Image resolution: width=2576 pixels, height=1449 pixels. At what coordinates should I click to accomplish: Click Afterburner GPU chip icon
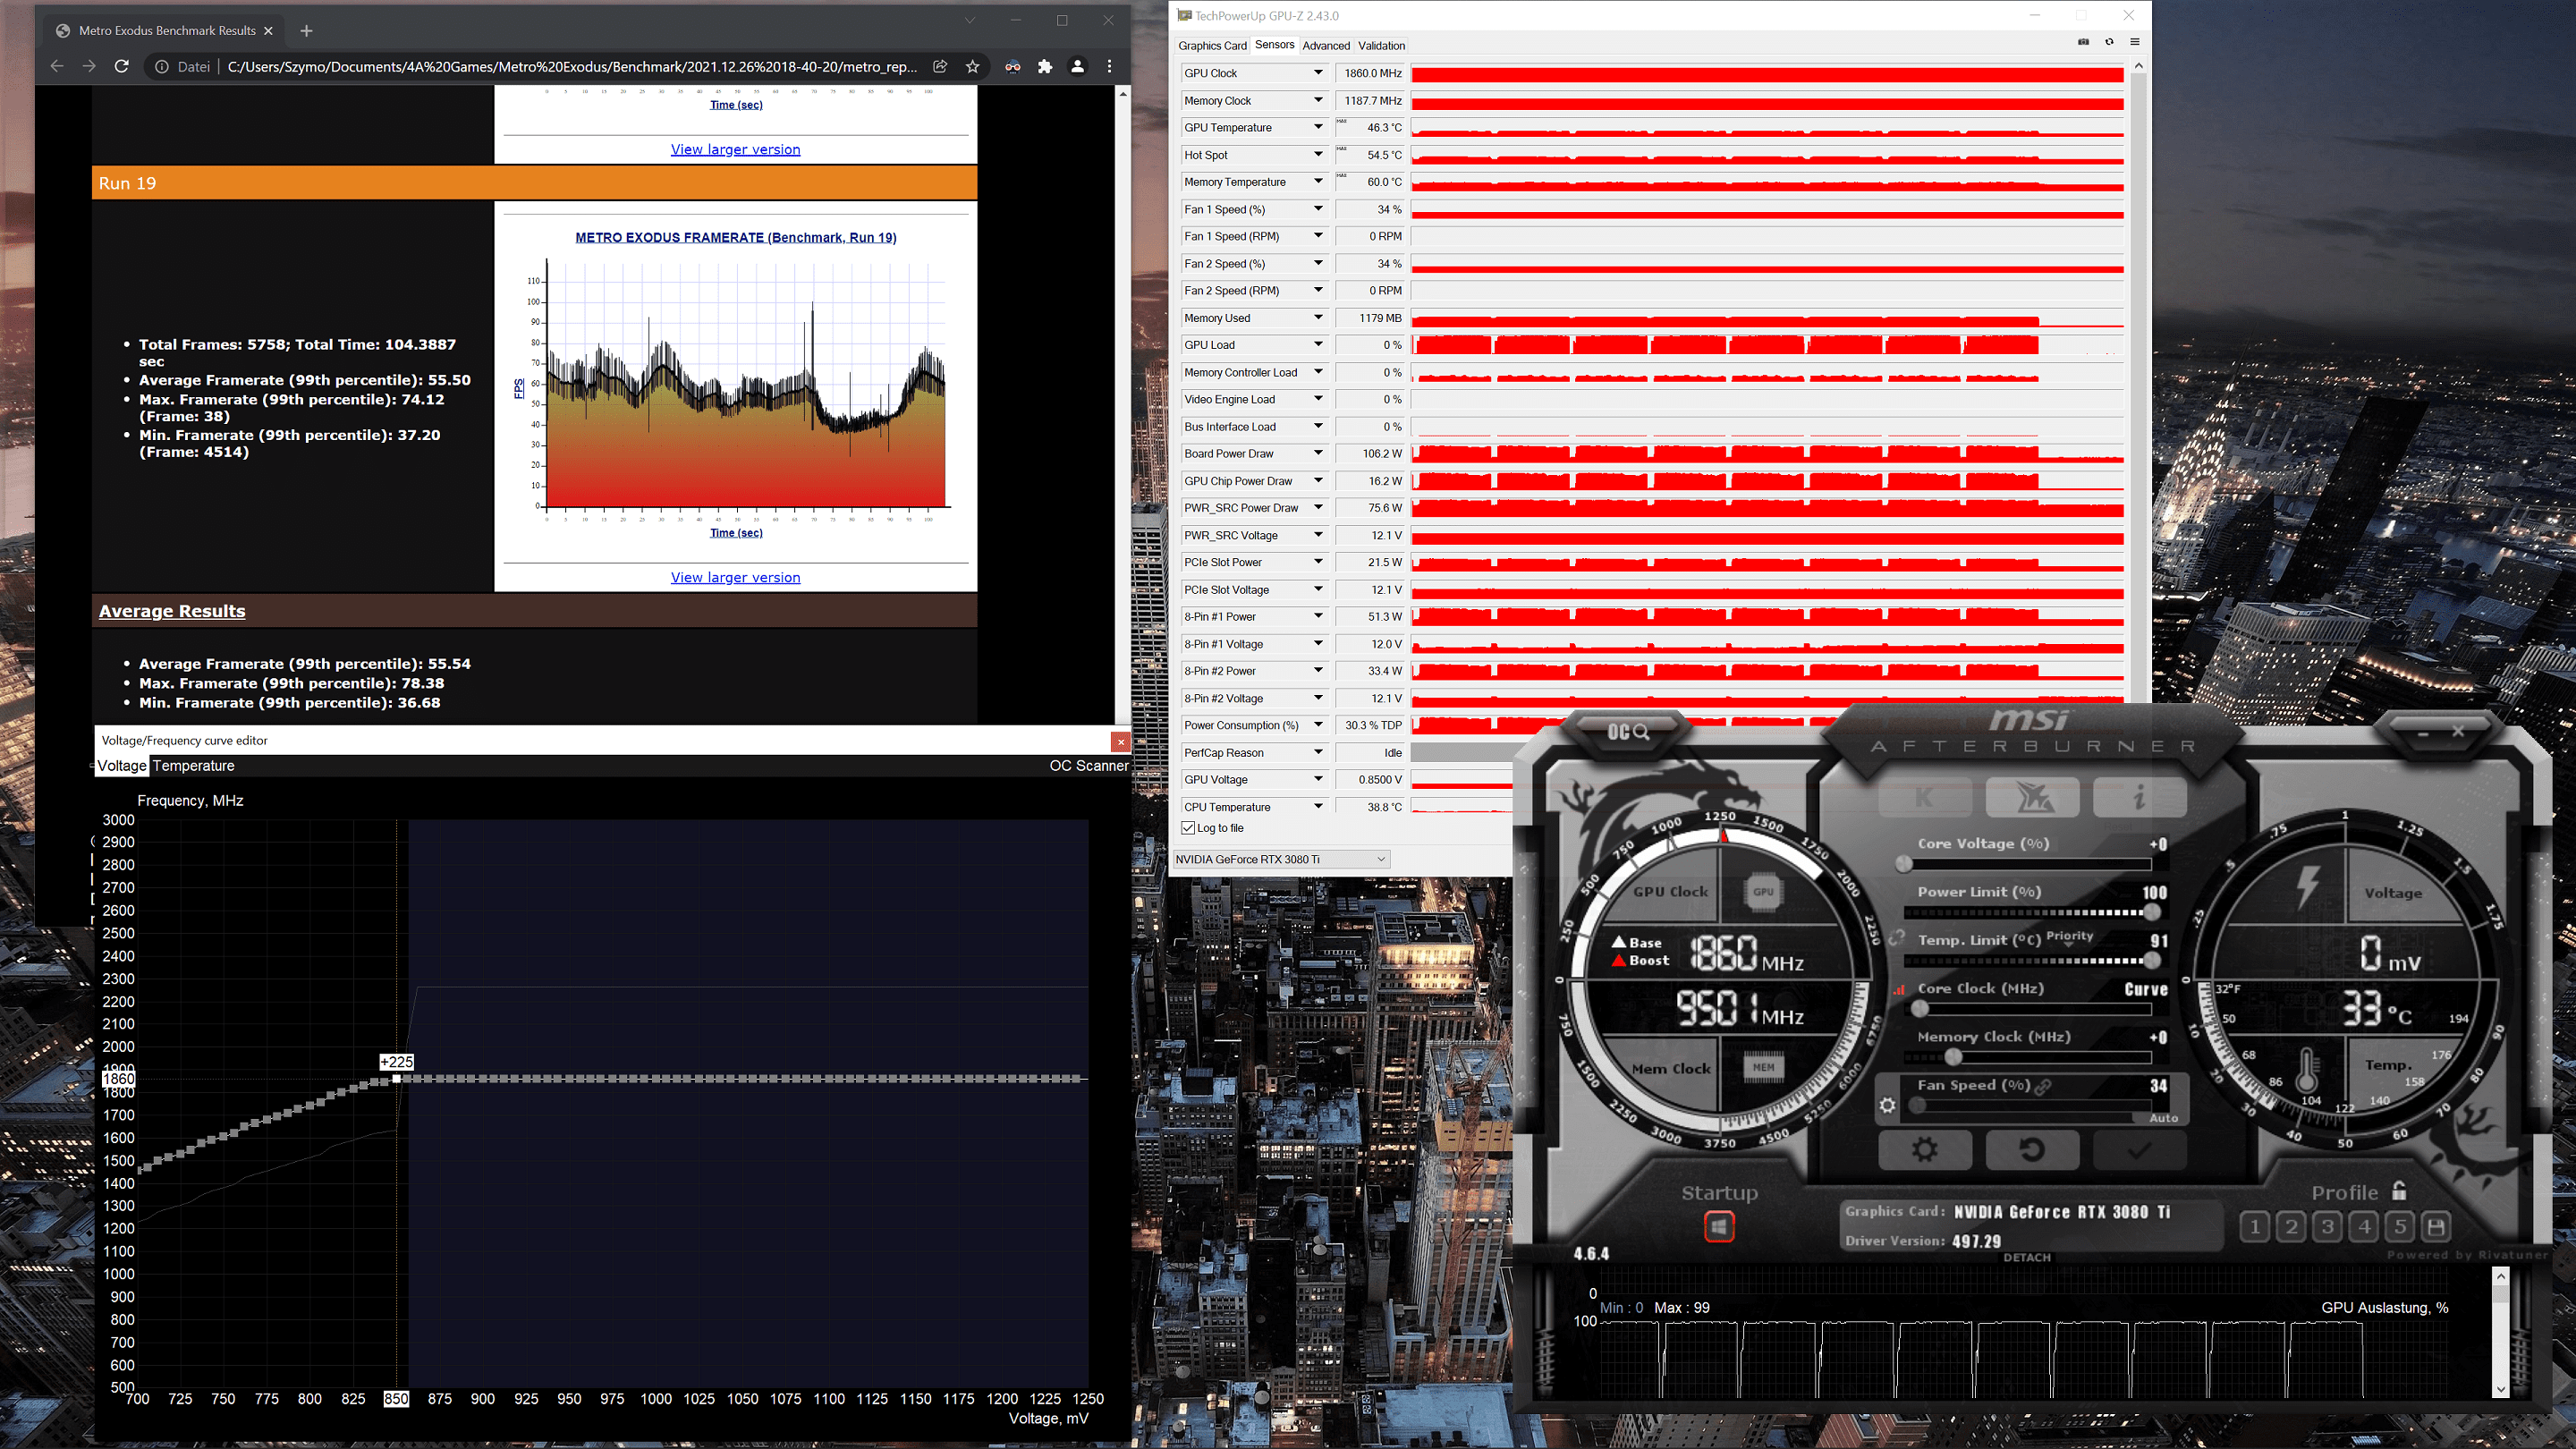pos(1763,891)
